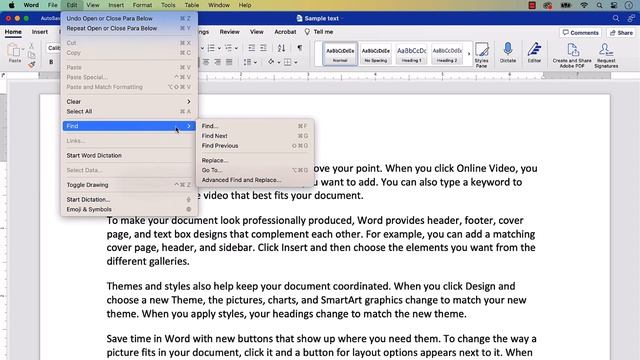Open the Comments button

(x=580, y=33)
